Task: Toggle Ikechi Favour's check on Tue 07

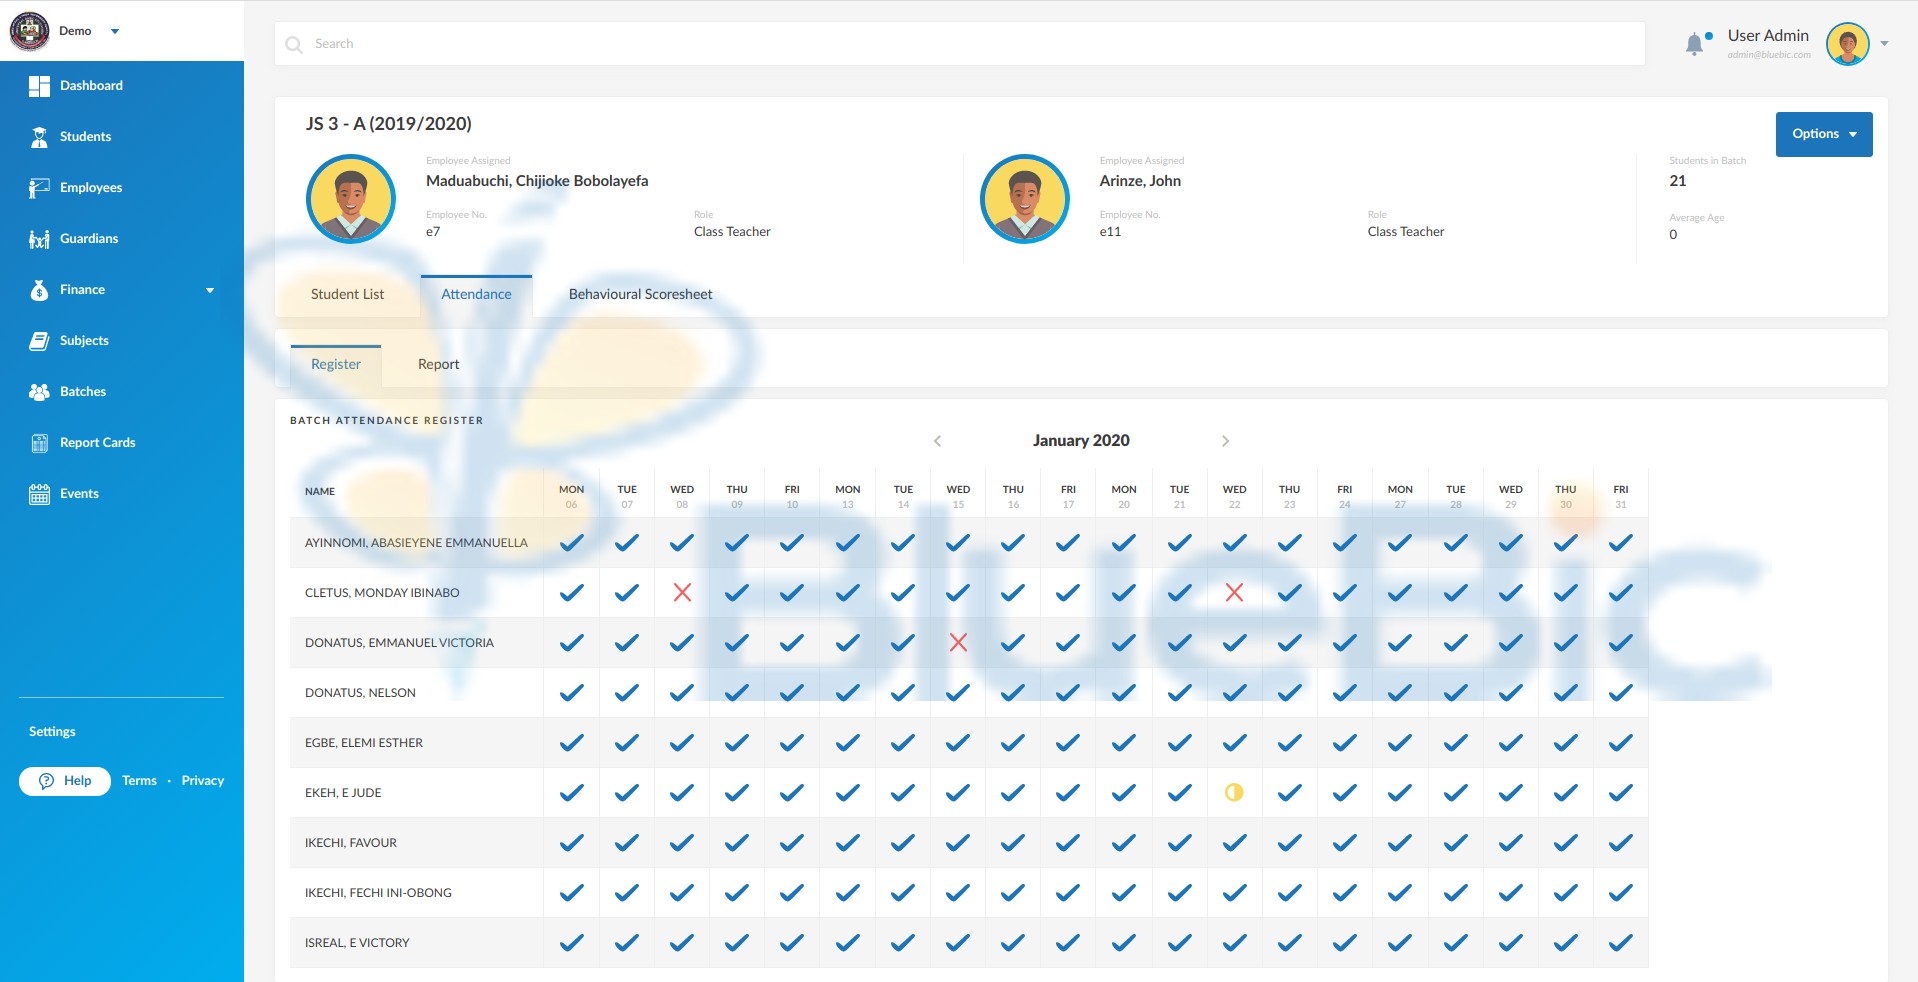Action: (627, 843)
